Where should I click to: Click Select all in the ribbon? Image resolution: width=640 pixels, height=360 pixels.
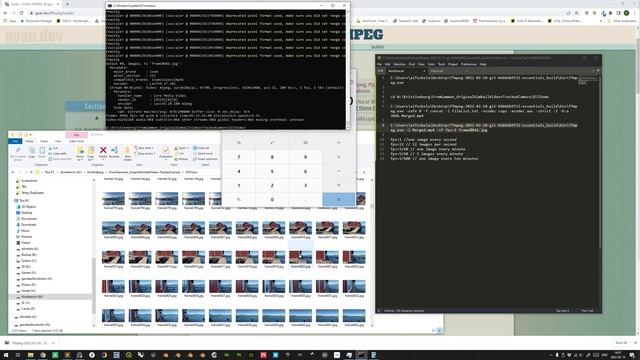[x=201, y=148]
